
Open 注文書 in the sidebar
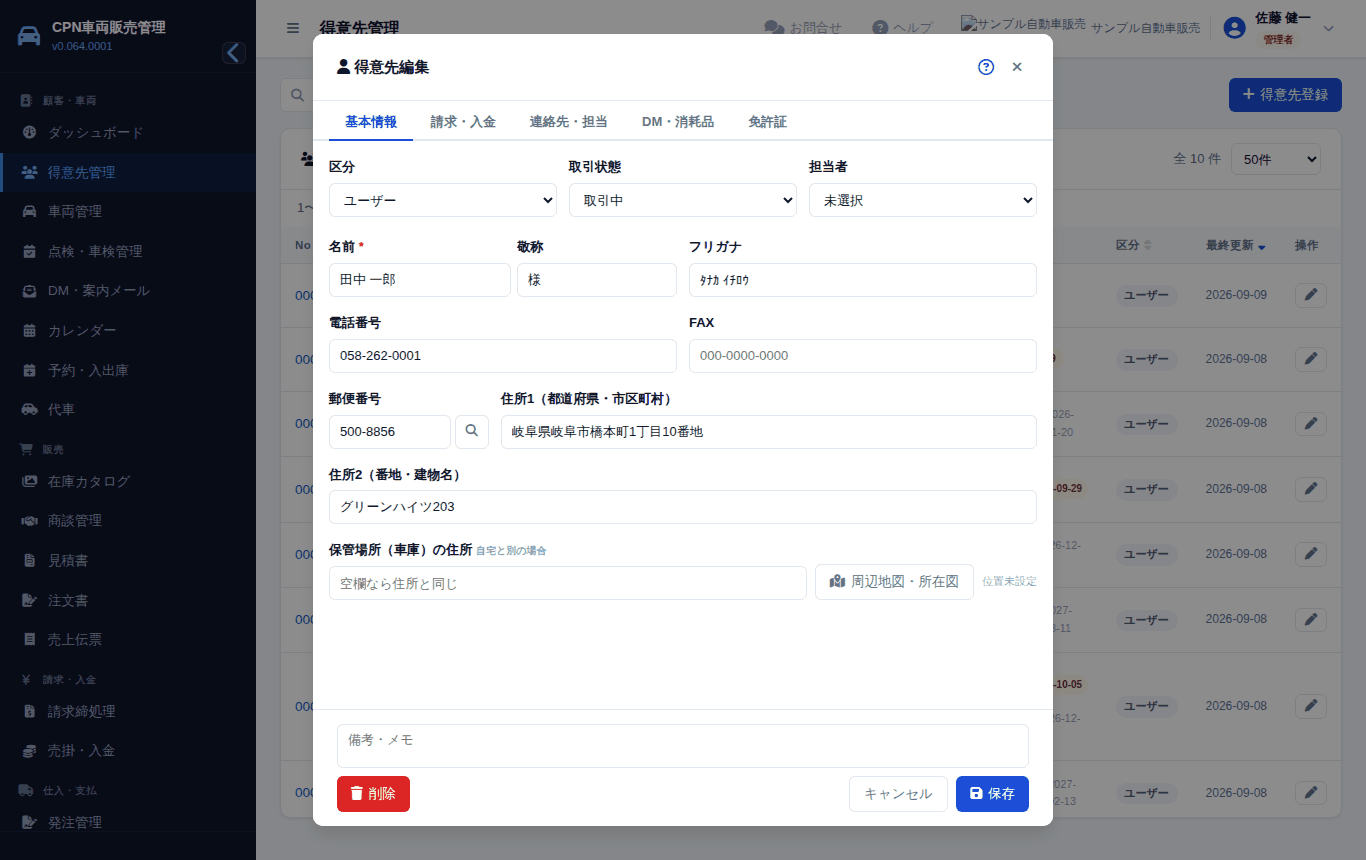coord(128,601)
